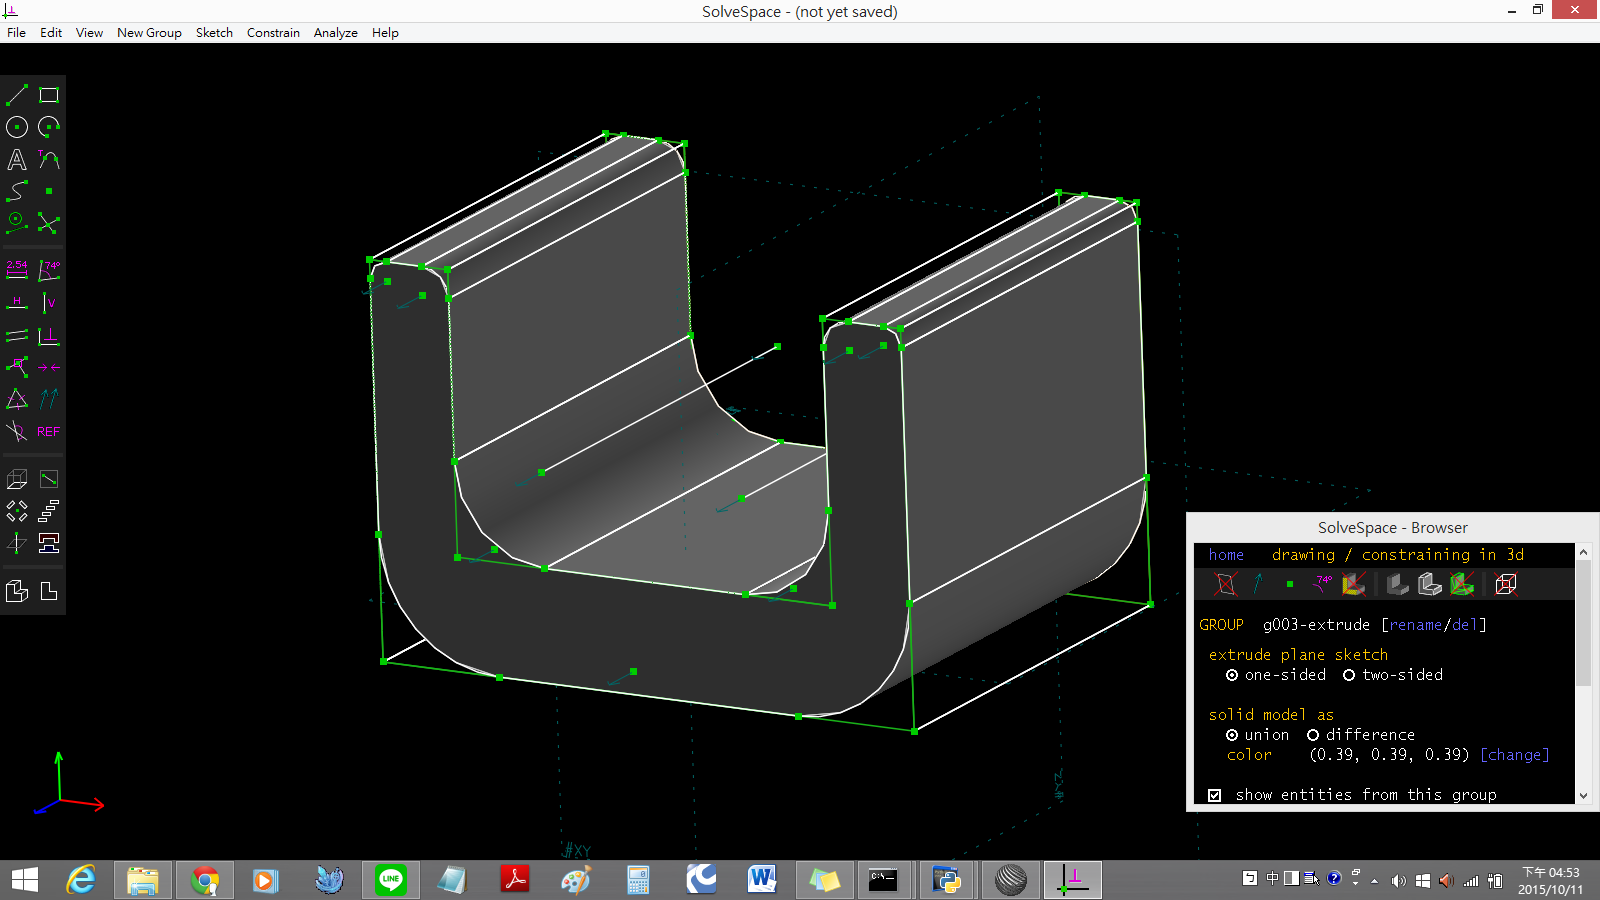Select two-sided extrude radio button

click(x=1349, y=675)
